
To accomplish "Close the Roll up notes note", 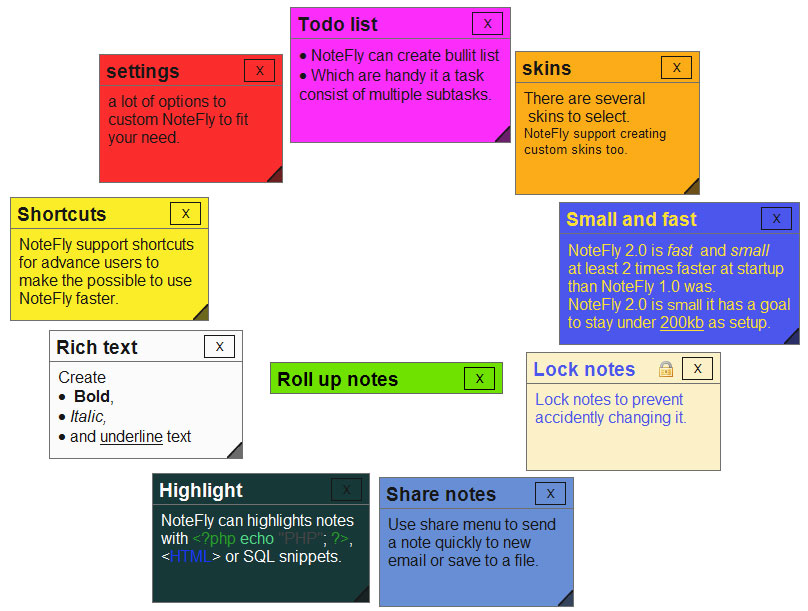I will click(479, 378).
